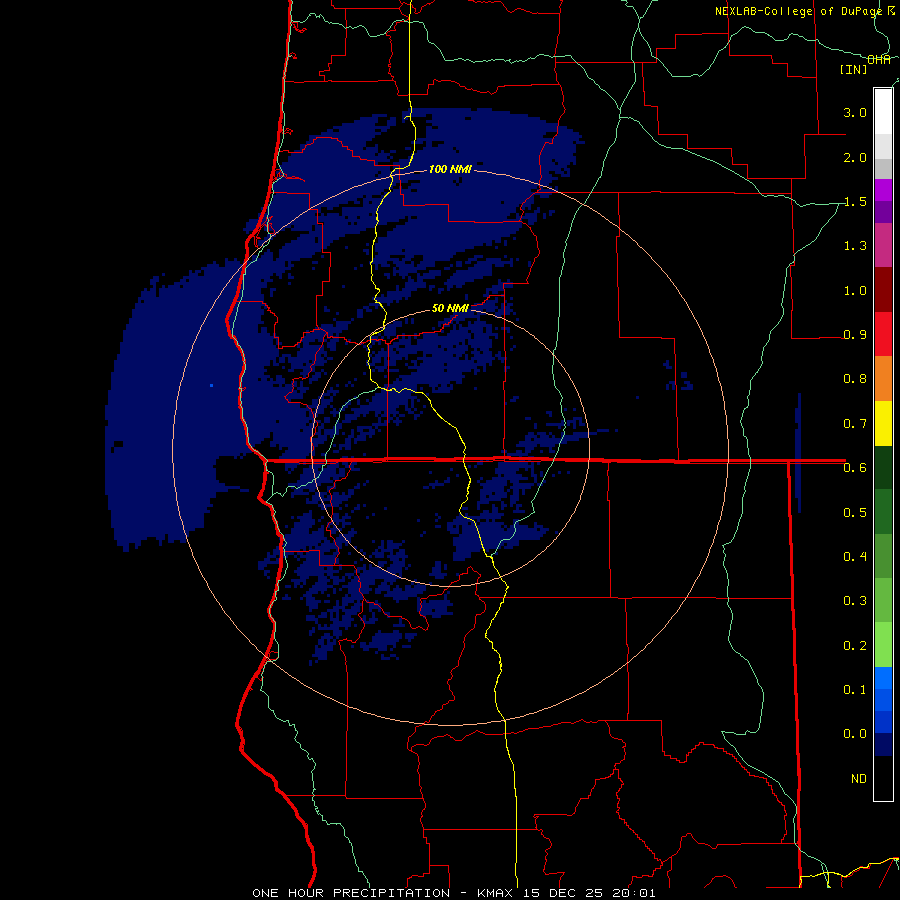Click the "0.7" scale label

tap(855, 424)
